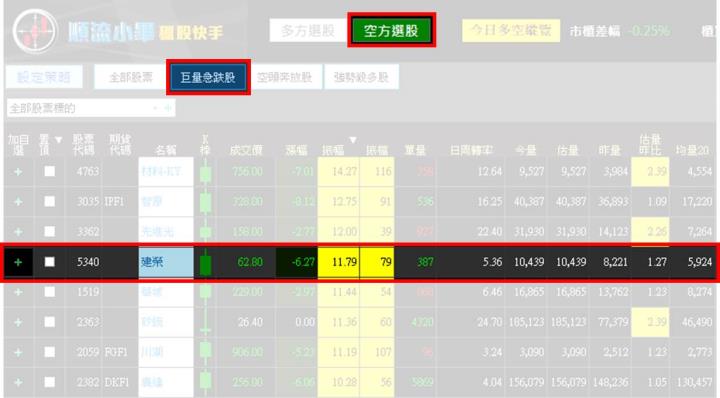Add stock 3363 to watchlist with plus
Viewport: 720px width, 398px height.
[x=18, y=322]
